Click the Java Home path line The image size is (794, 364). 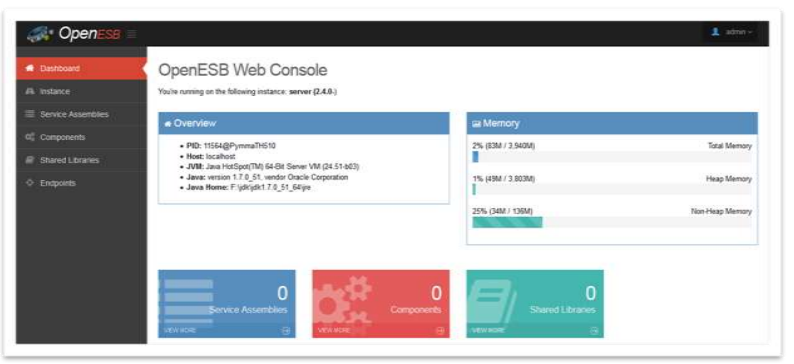click(x=248, y=187)
